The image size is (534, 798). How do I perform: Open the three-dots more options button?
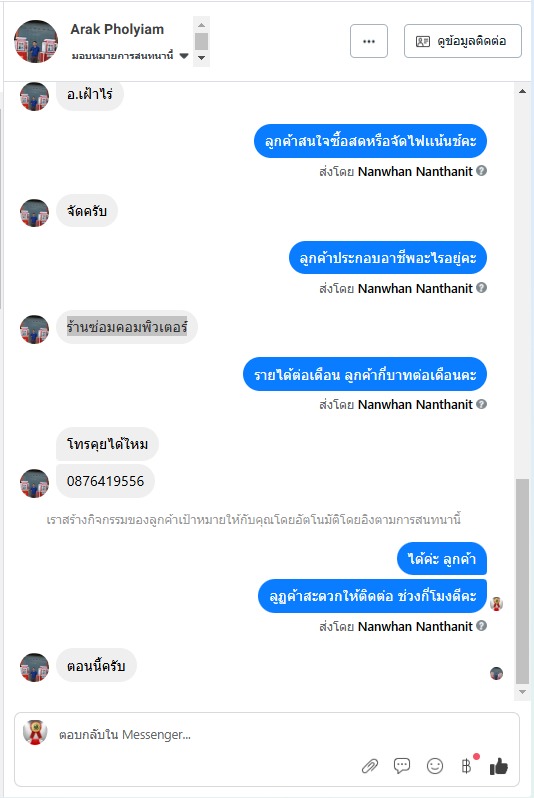(x=369, y=41)
